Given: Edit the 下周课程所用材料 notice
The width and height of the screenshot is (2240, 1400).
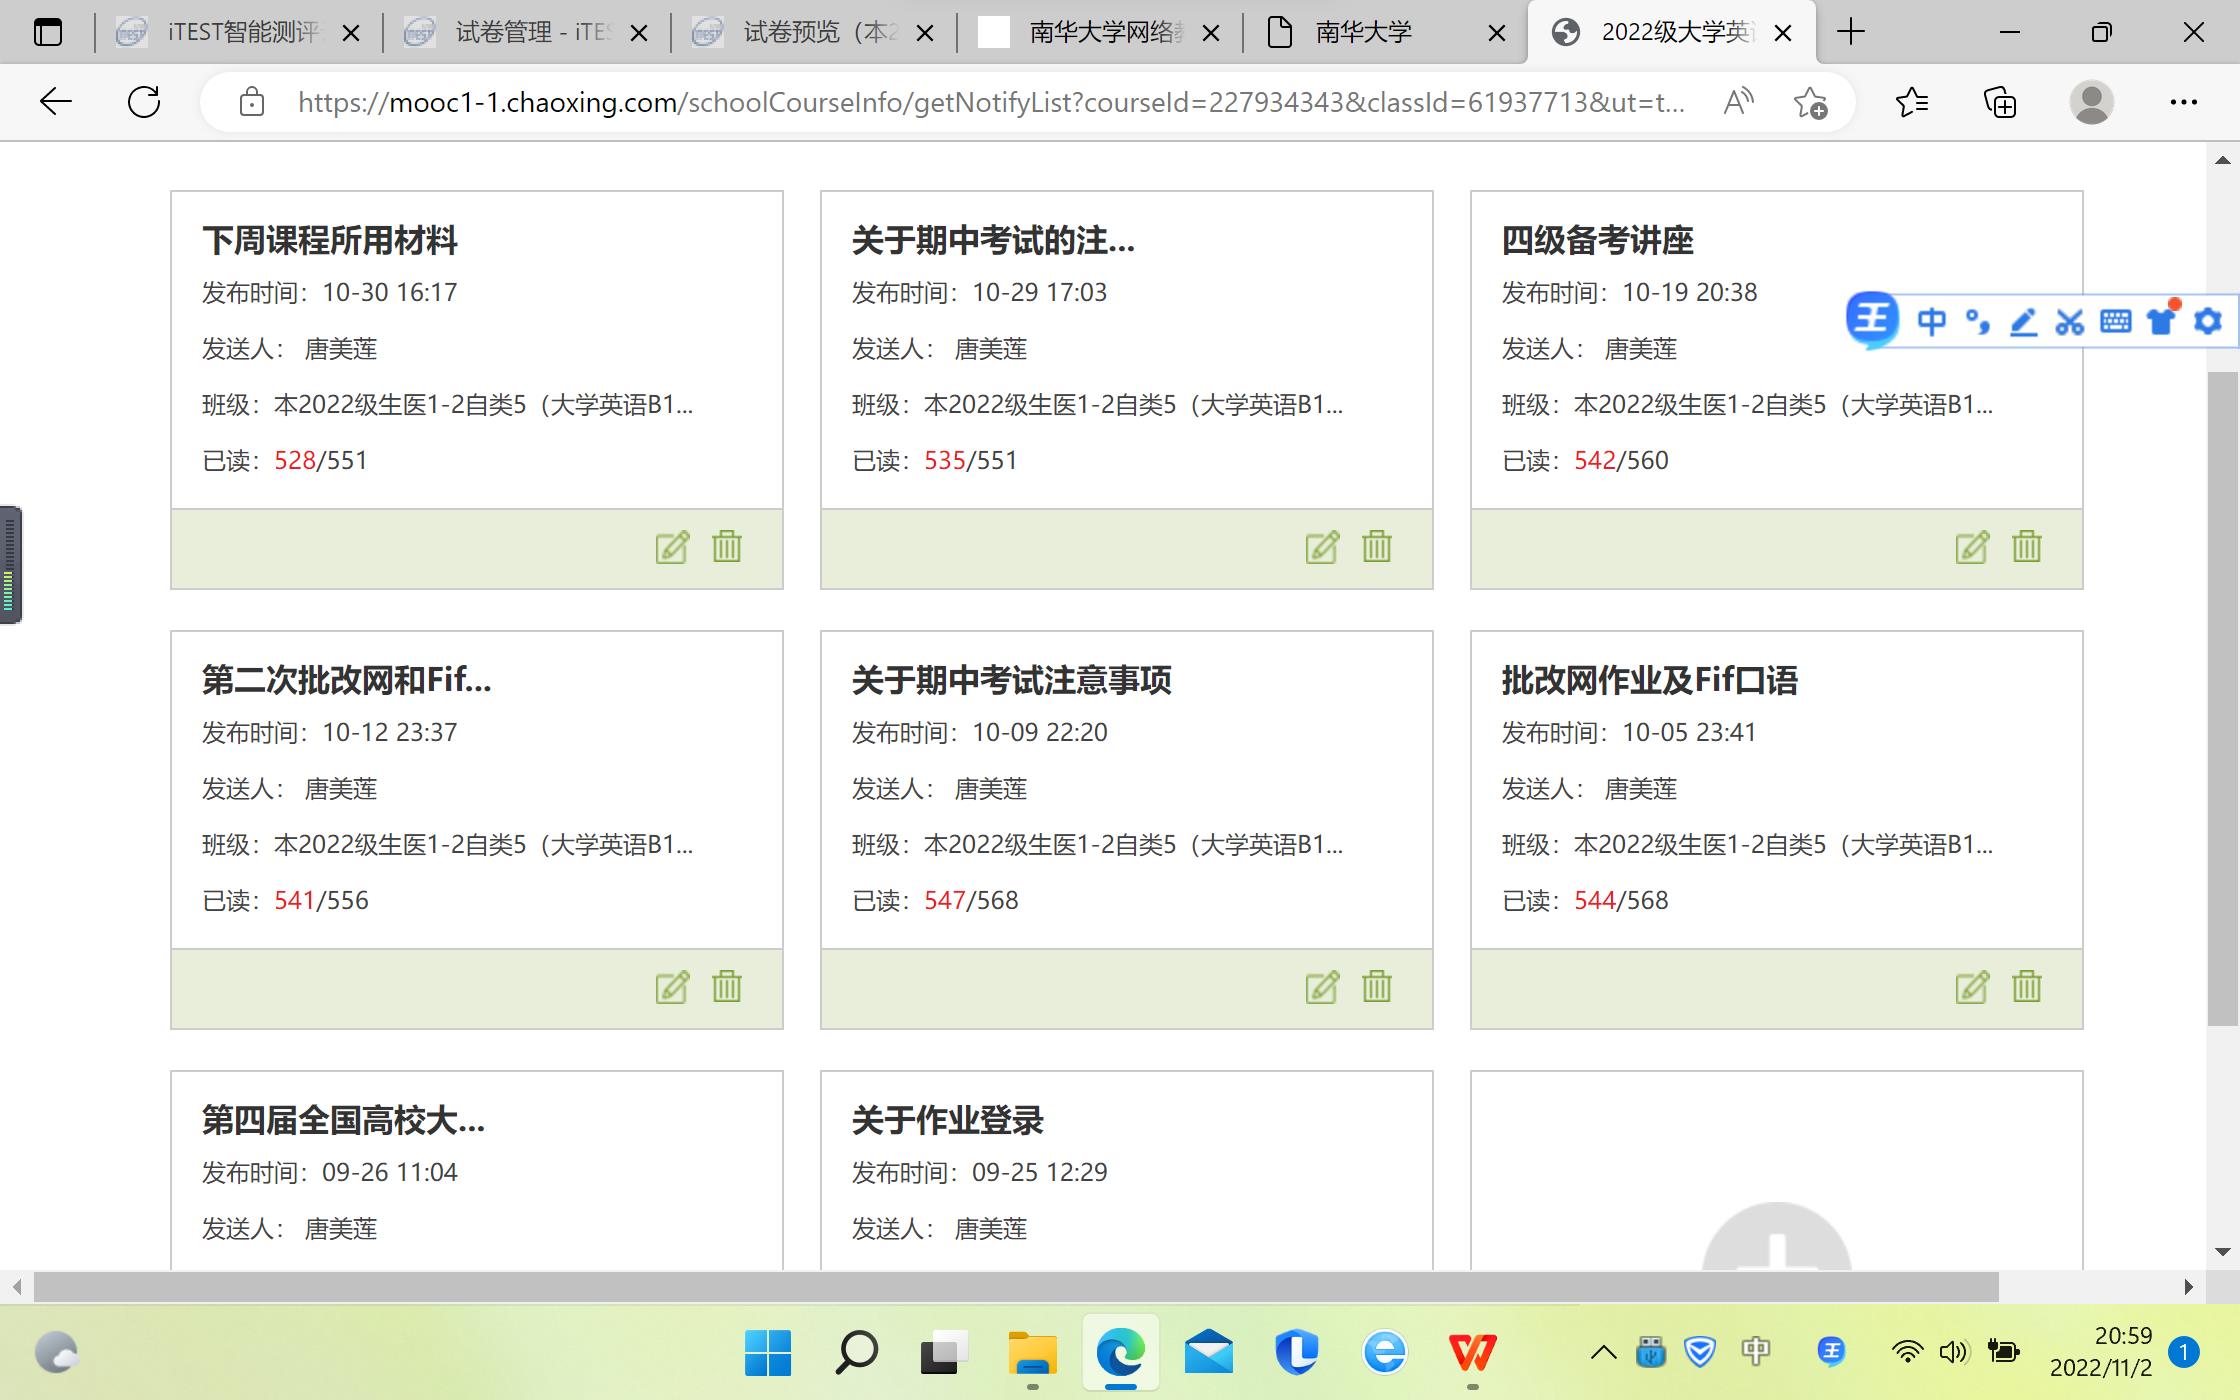Looking at the screenshot, I should [672, 547].
